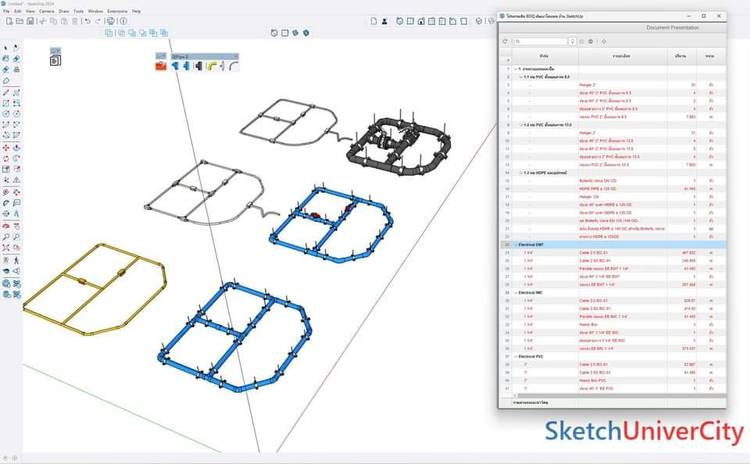Open Model Info from toolbar

[x=123, y=21]
